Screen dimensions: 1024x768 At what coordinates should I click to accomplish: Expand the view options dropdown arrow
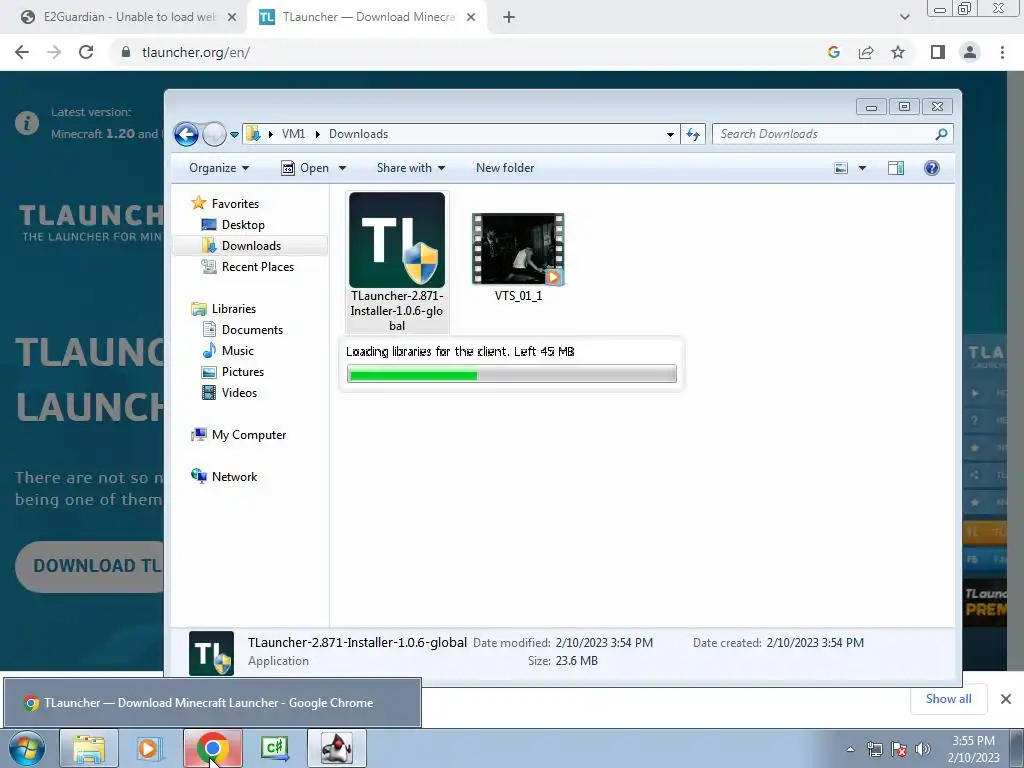[862, 168]
